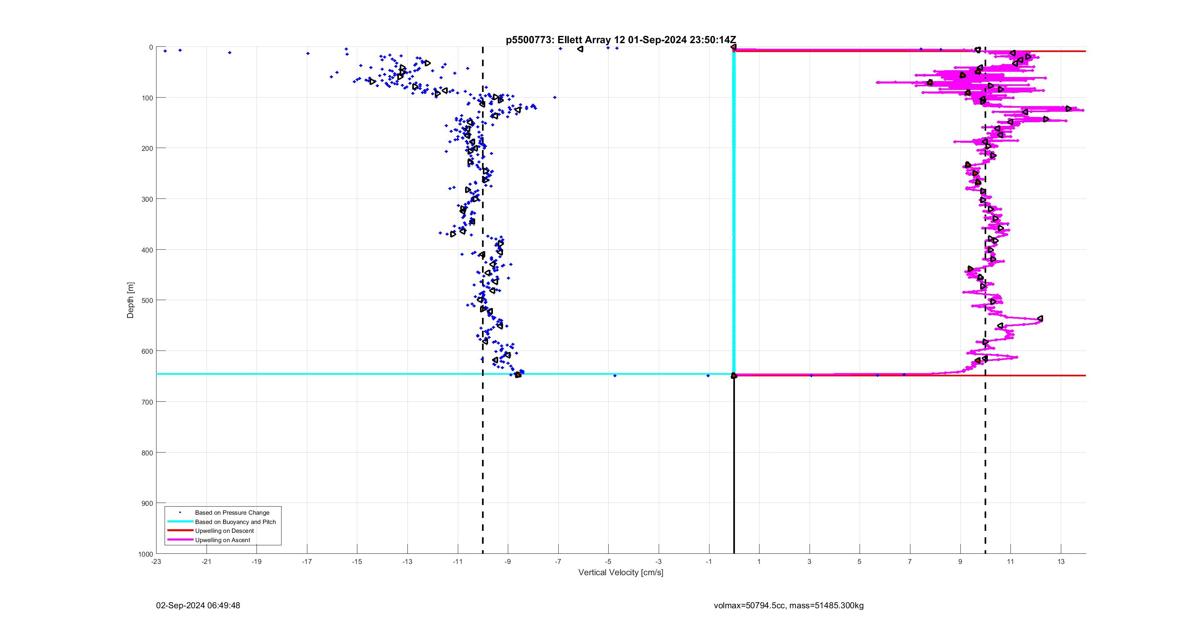
Task: Click x-axis tick label '9'
Action: click(x=960, y=562)
